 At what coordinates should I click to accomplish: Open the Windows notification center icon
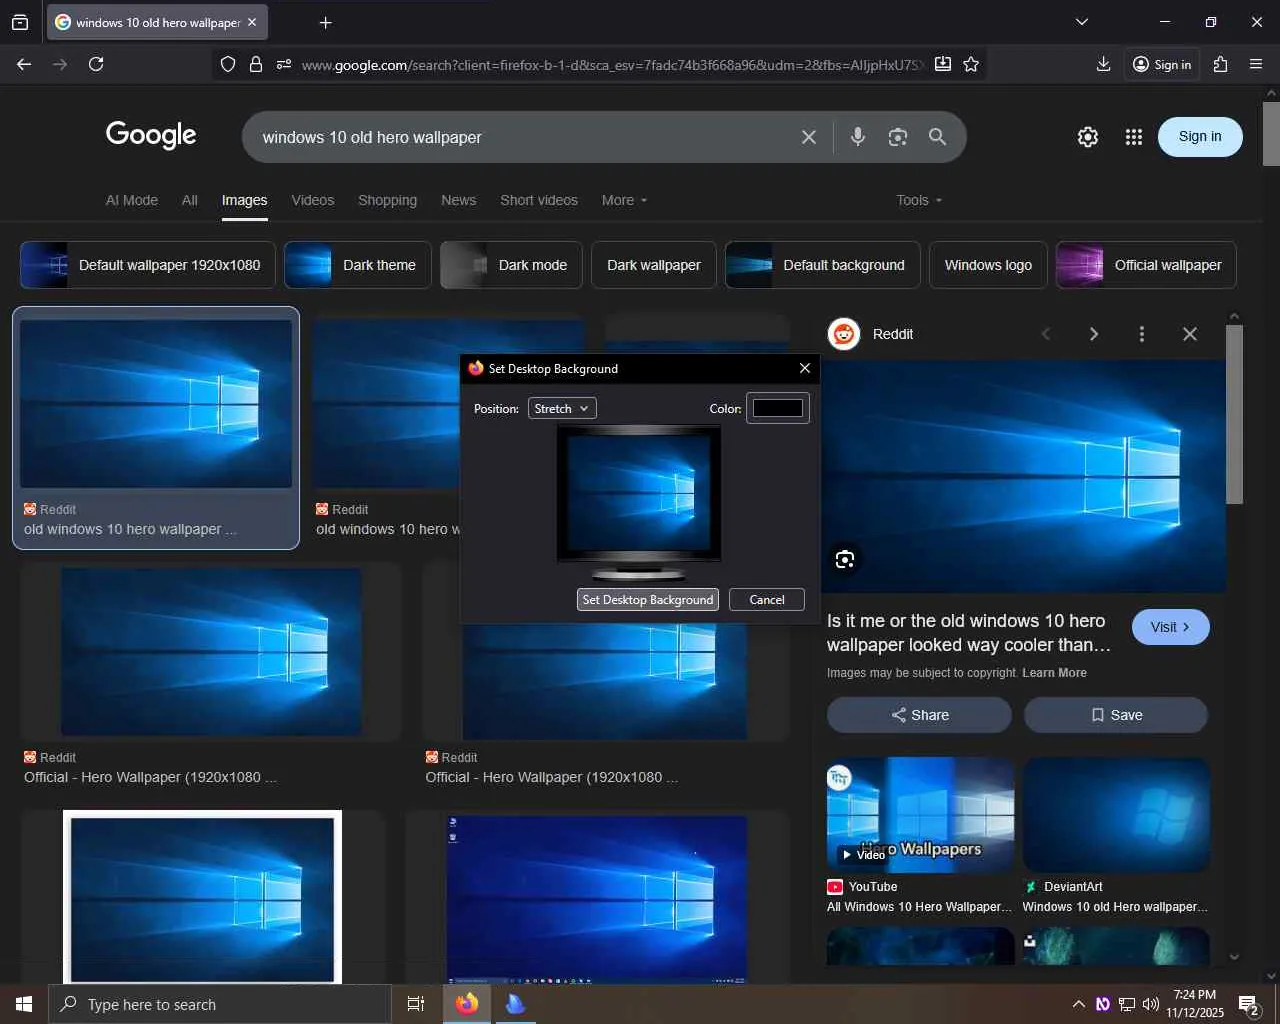(x=1249, y=1004)
